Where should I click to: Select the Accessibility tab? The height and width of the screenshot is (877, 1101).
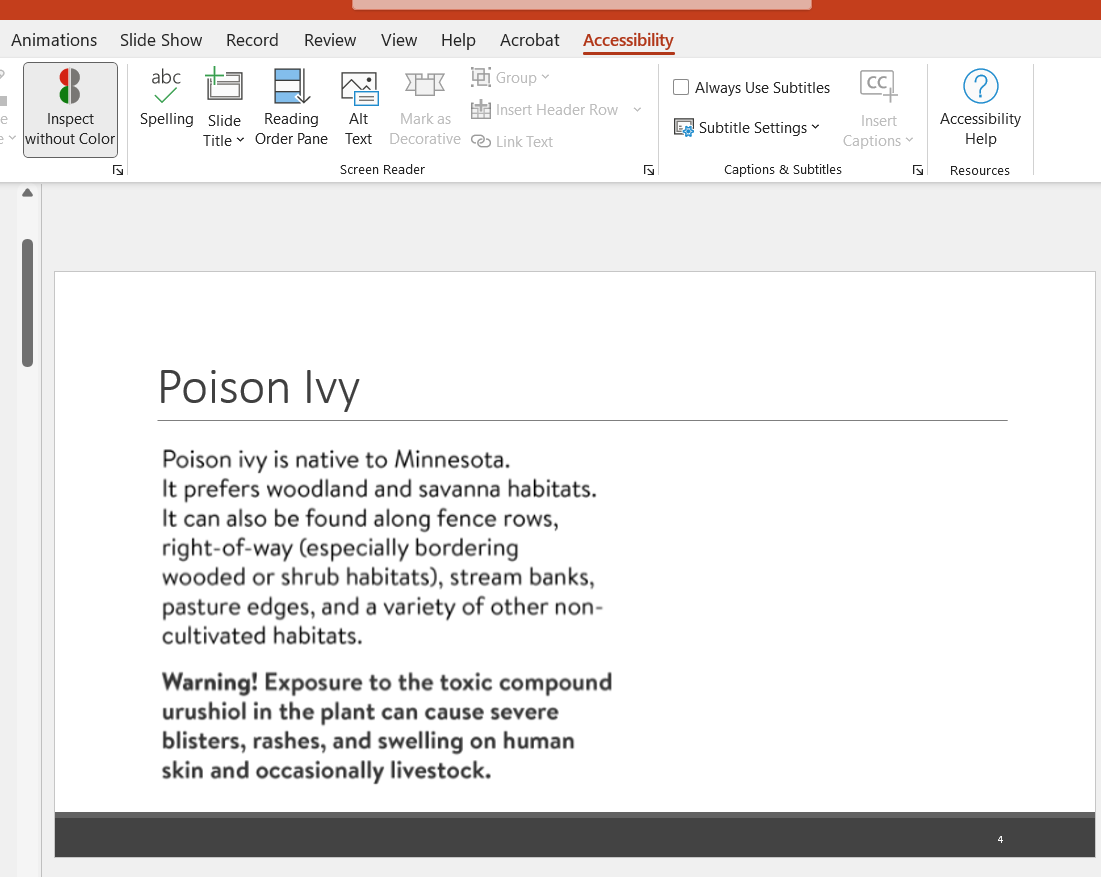click(x=628, y=40)
